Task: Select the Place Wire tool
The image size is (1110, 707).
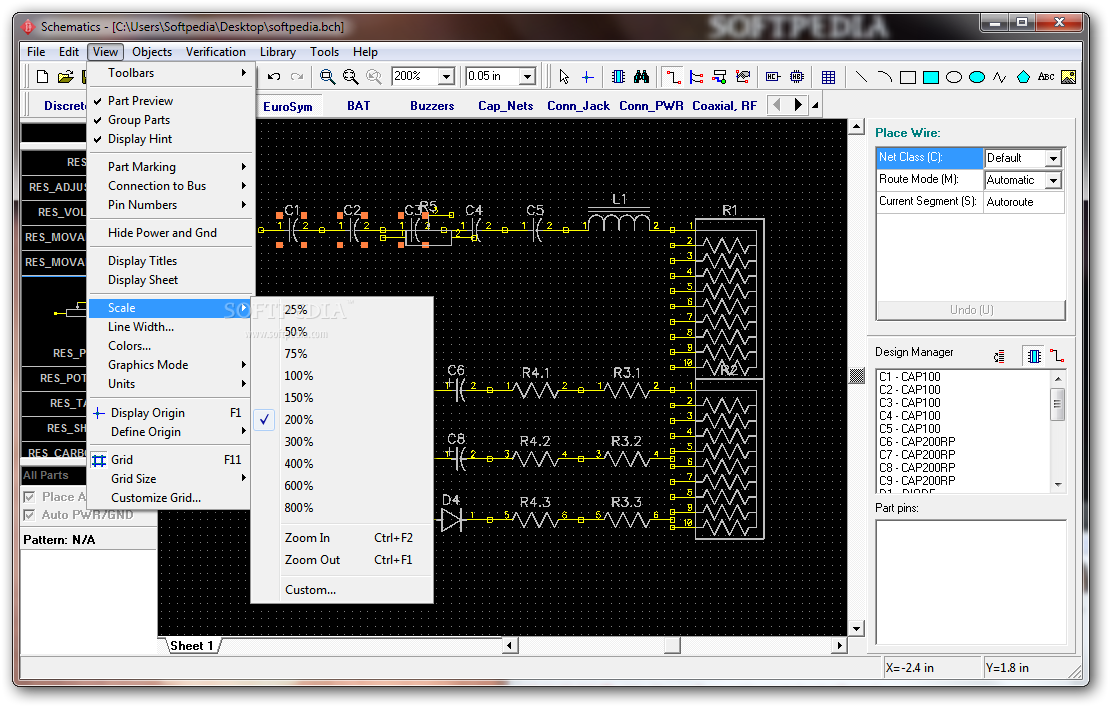Action: [673, 76]
